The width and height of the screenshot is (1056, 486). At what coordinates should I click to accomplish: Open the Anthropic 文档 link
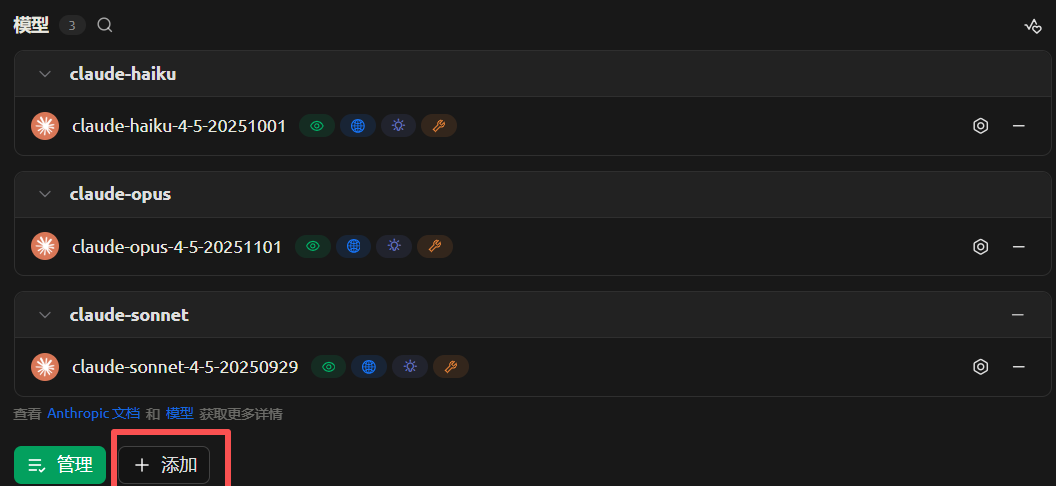click(x=93, y=414)
